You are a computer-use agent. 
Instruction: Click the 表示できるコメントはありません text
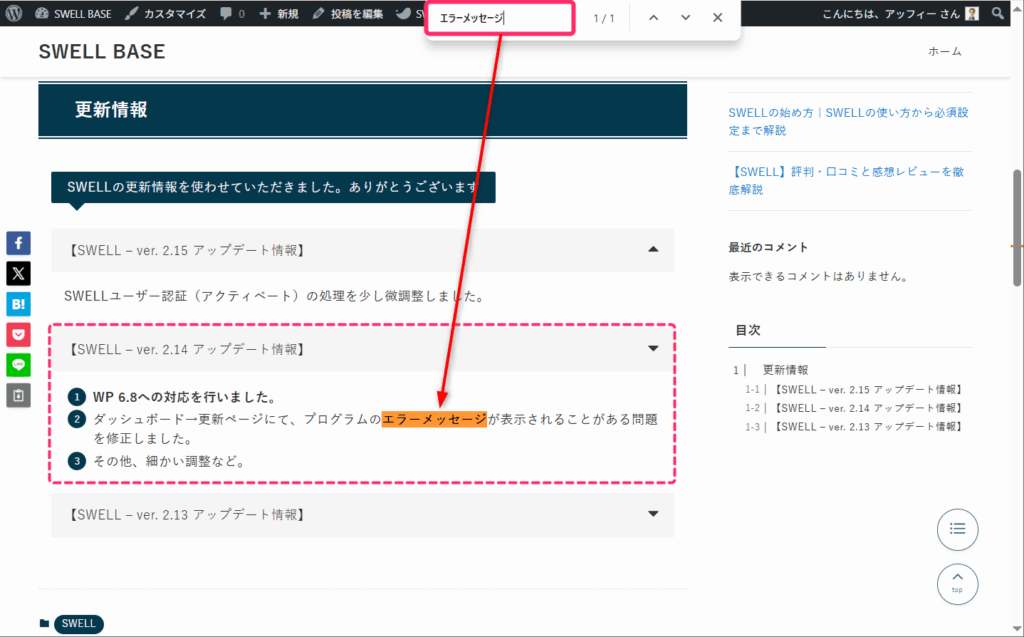(819, 276)
